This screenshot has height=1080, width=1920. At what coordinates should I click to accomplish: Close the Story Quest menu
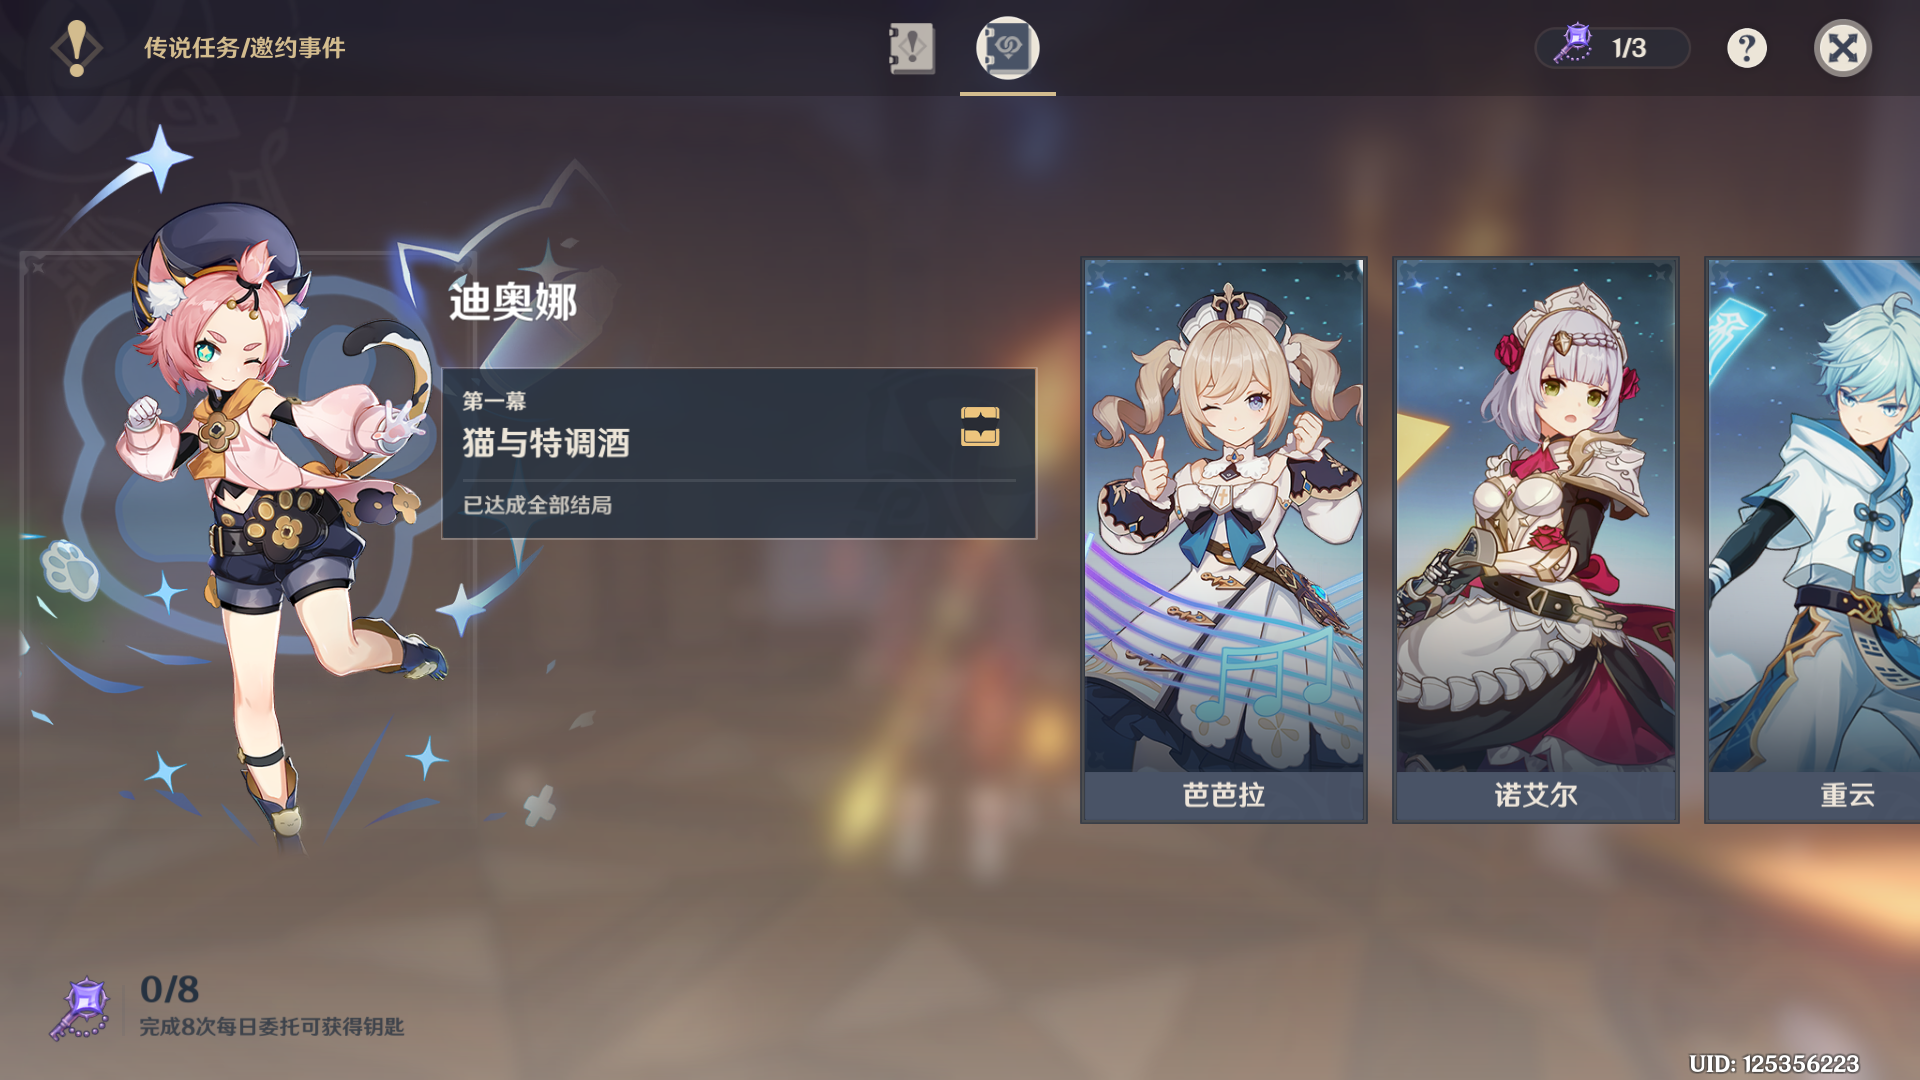[x=1843, y=48]
